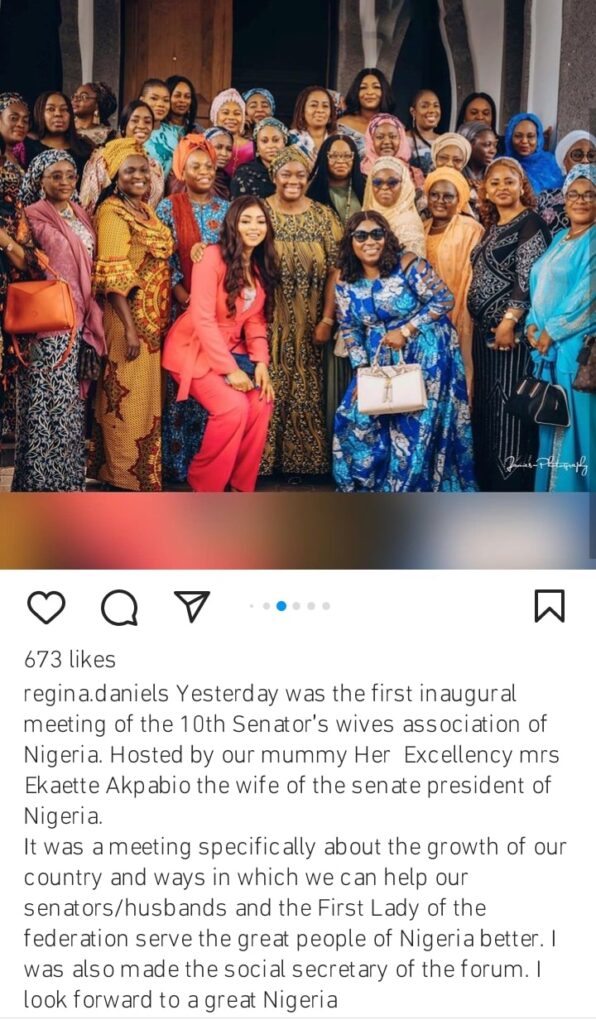
Task: Tap the woman in the pink suit
Action: (223, 343)
